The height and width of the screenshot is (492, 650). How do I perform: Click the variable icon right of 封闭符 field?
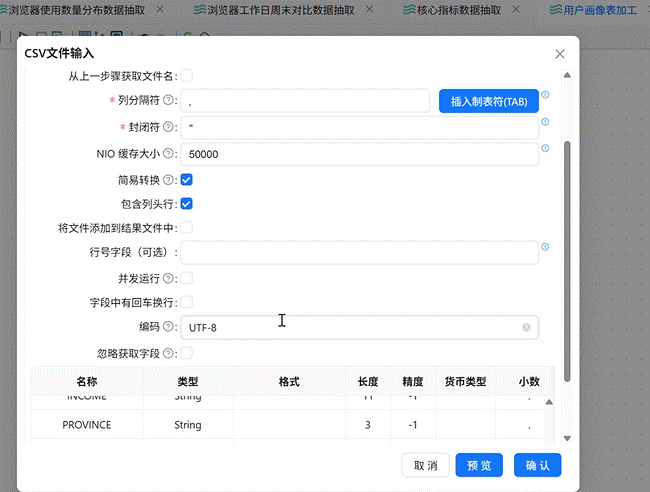[545, 122]
